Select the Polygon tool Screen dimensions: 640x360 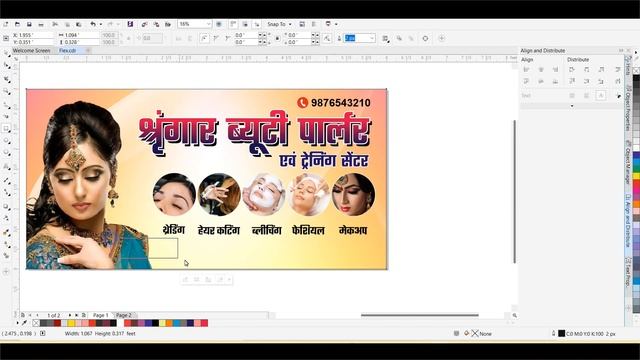pyautogui.click(x=6, y=153)
